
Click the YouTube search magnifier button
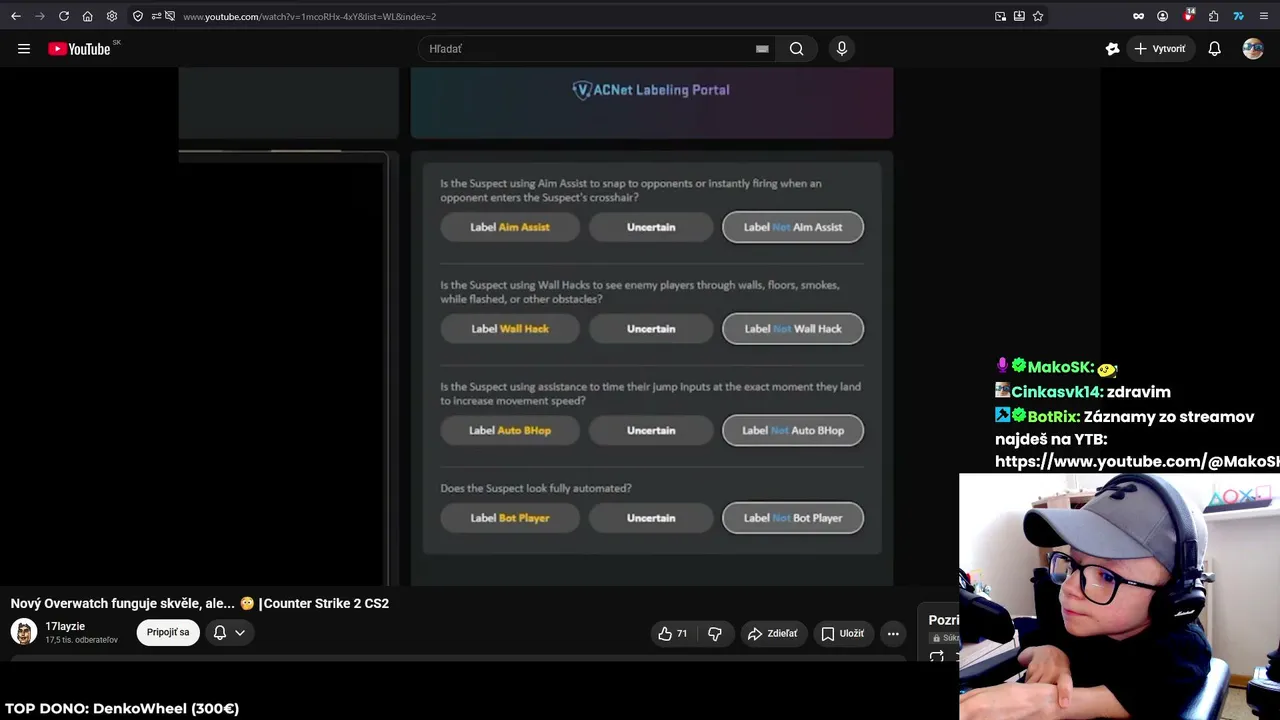796,49
